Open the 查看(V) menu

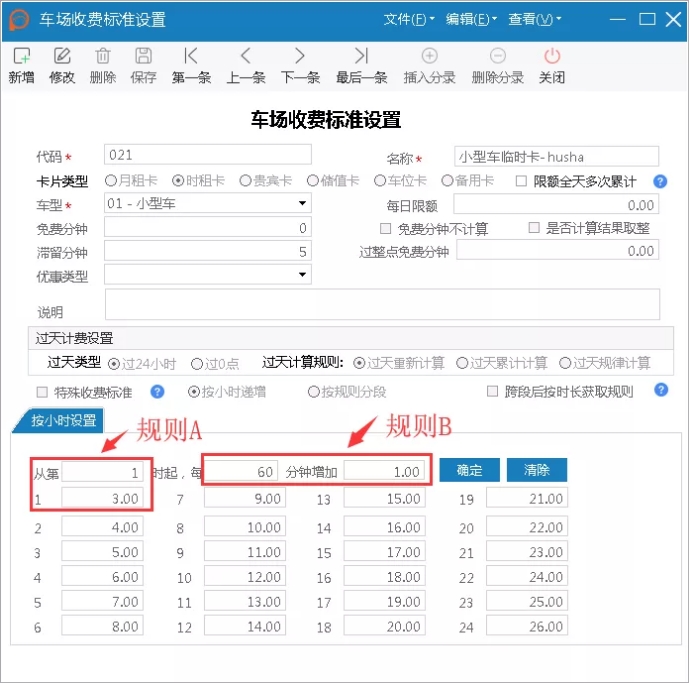(534, 19)
